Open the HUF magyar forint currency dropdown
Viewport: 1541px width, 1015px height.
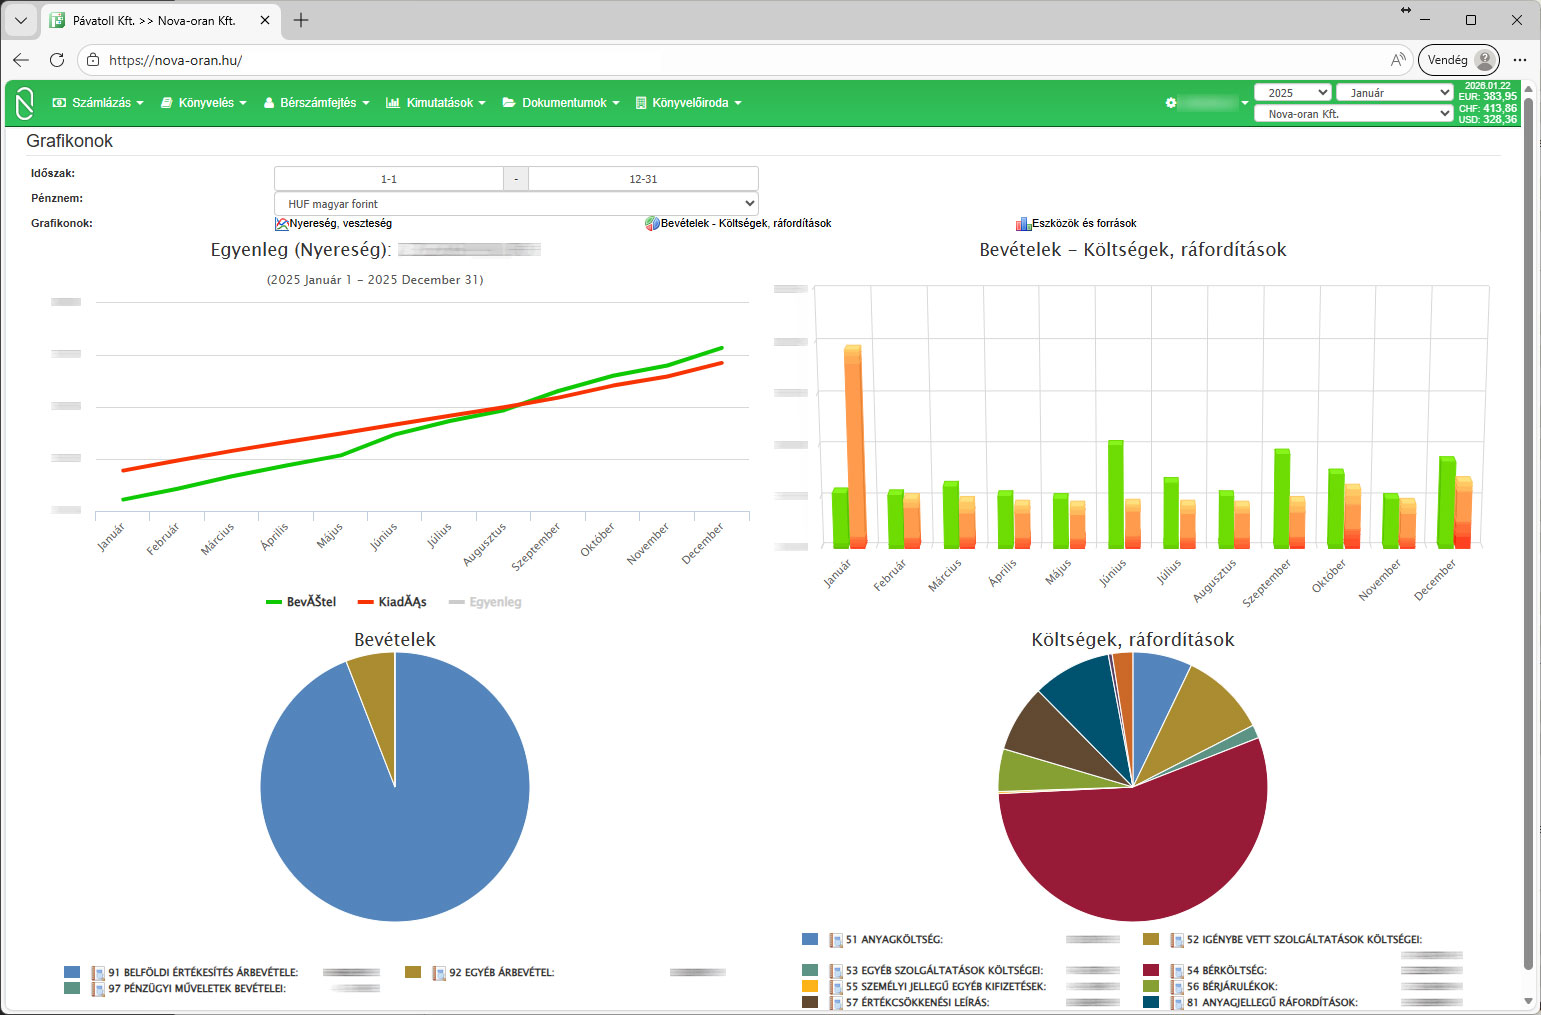516,204
